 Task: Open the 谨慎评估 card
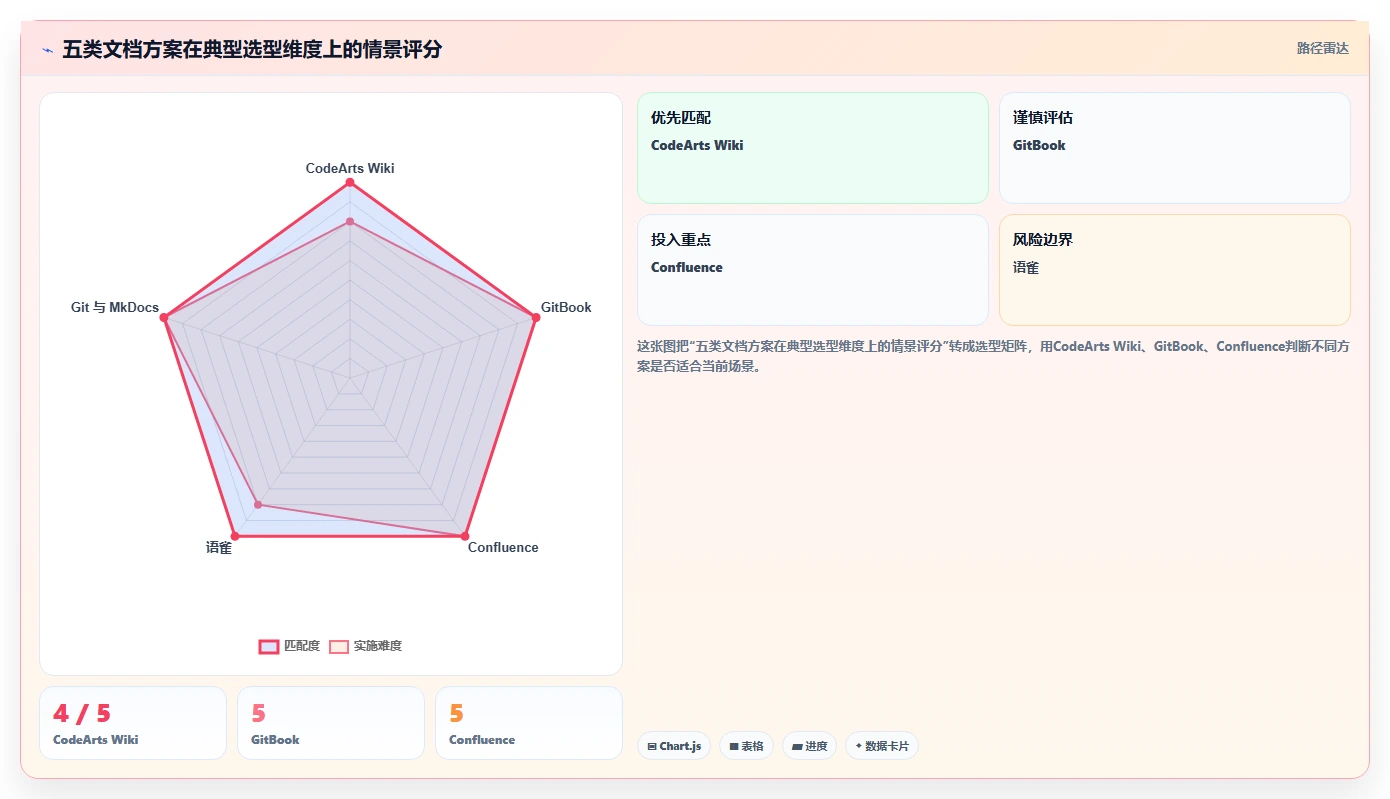click(x=1175, y=148)
